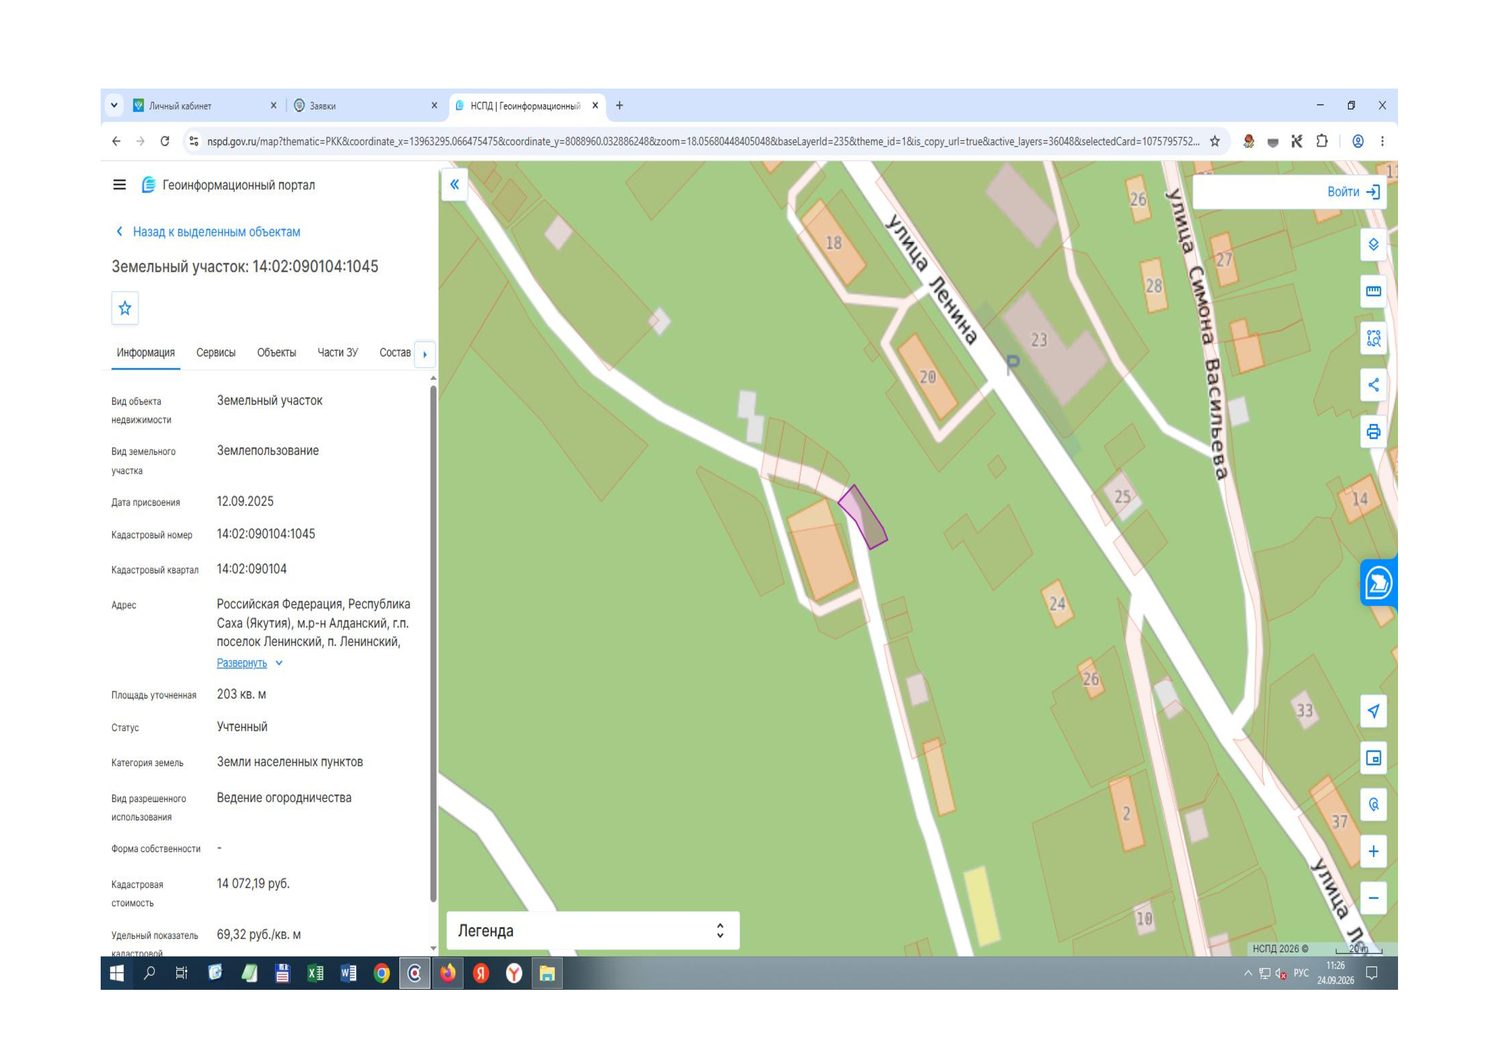
Task: Switch to the Информация tab
Action: pos(145,353)
